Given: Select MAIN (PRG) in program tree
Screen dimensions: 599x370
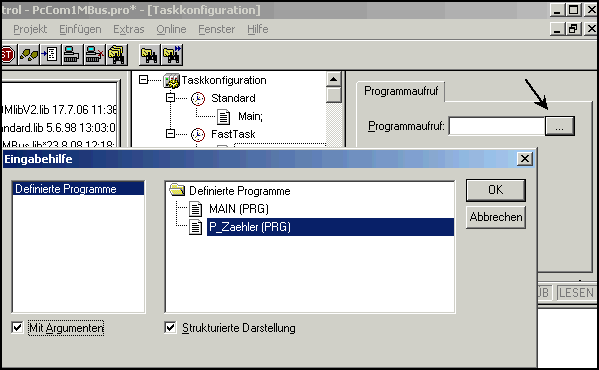Looking at the screenshot, I should point(239,209).
